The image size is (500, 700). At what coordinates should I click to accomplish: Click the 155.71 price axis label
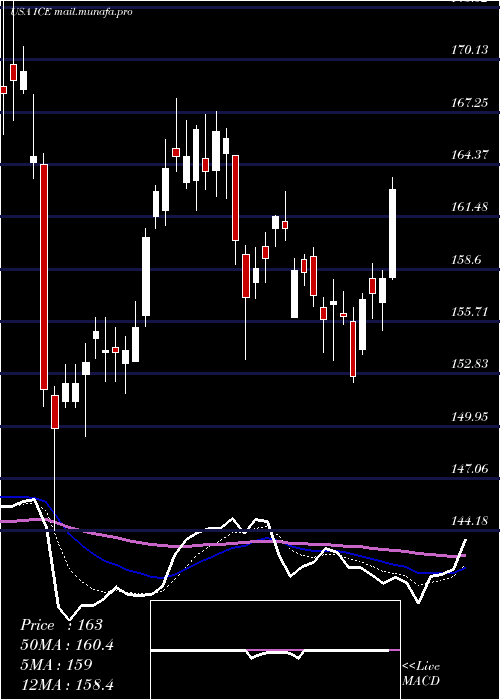[469, 312]
